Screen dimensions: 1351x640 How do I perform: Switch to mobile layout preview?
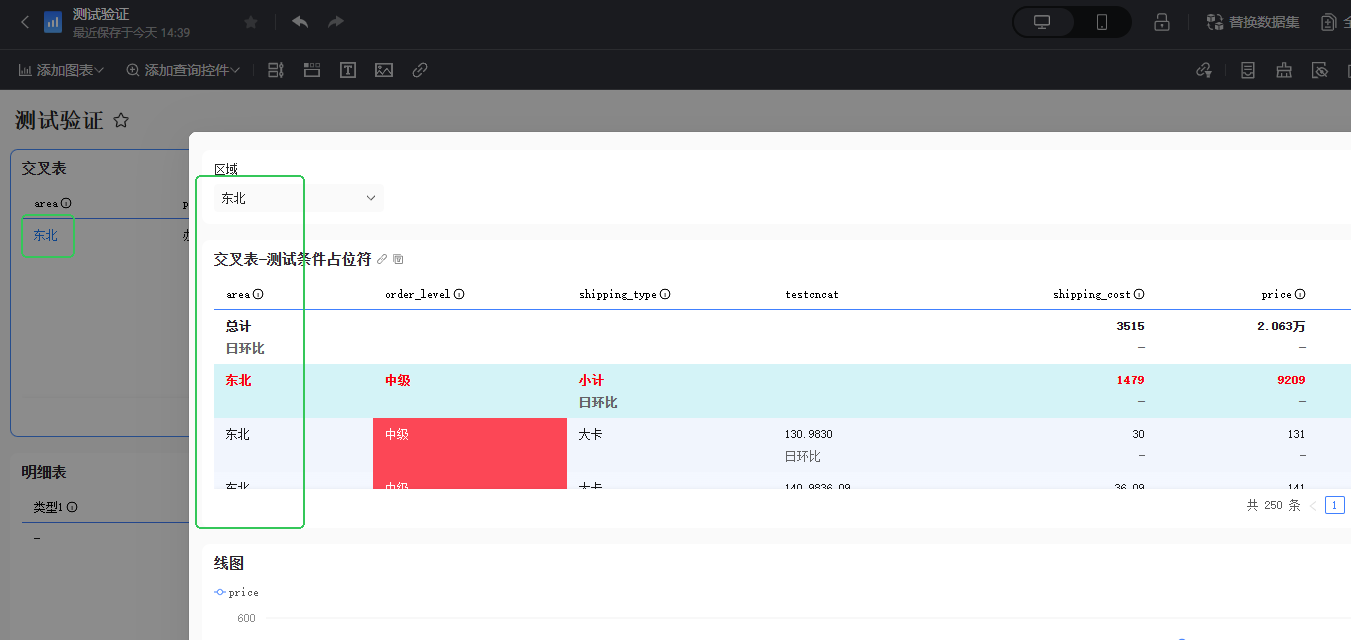pyautogui.click(x=1102, y=22)
